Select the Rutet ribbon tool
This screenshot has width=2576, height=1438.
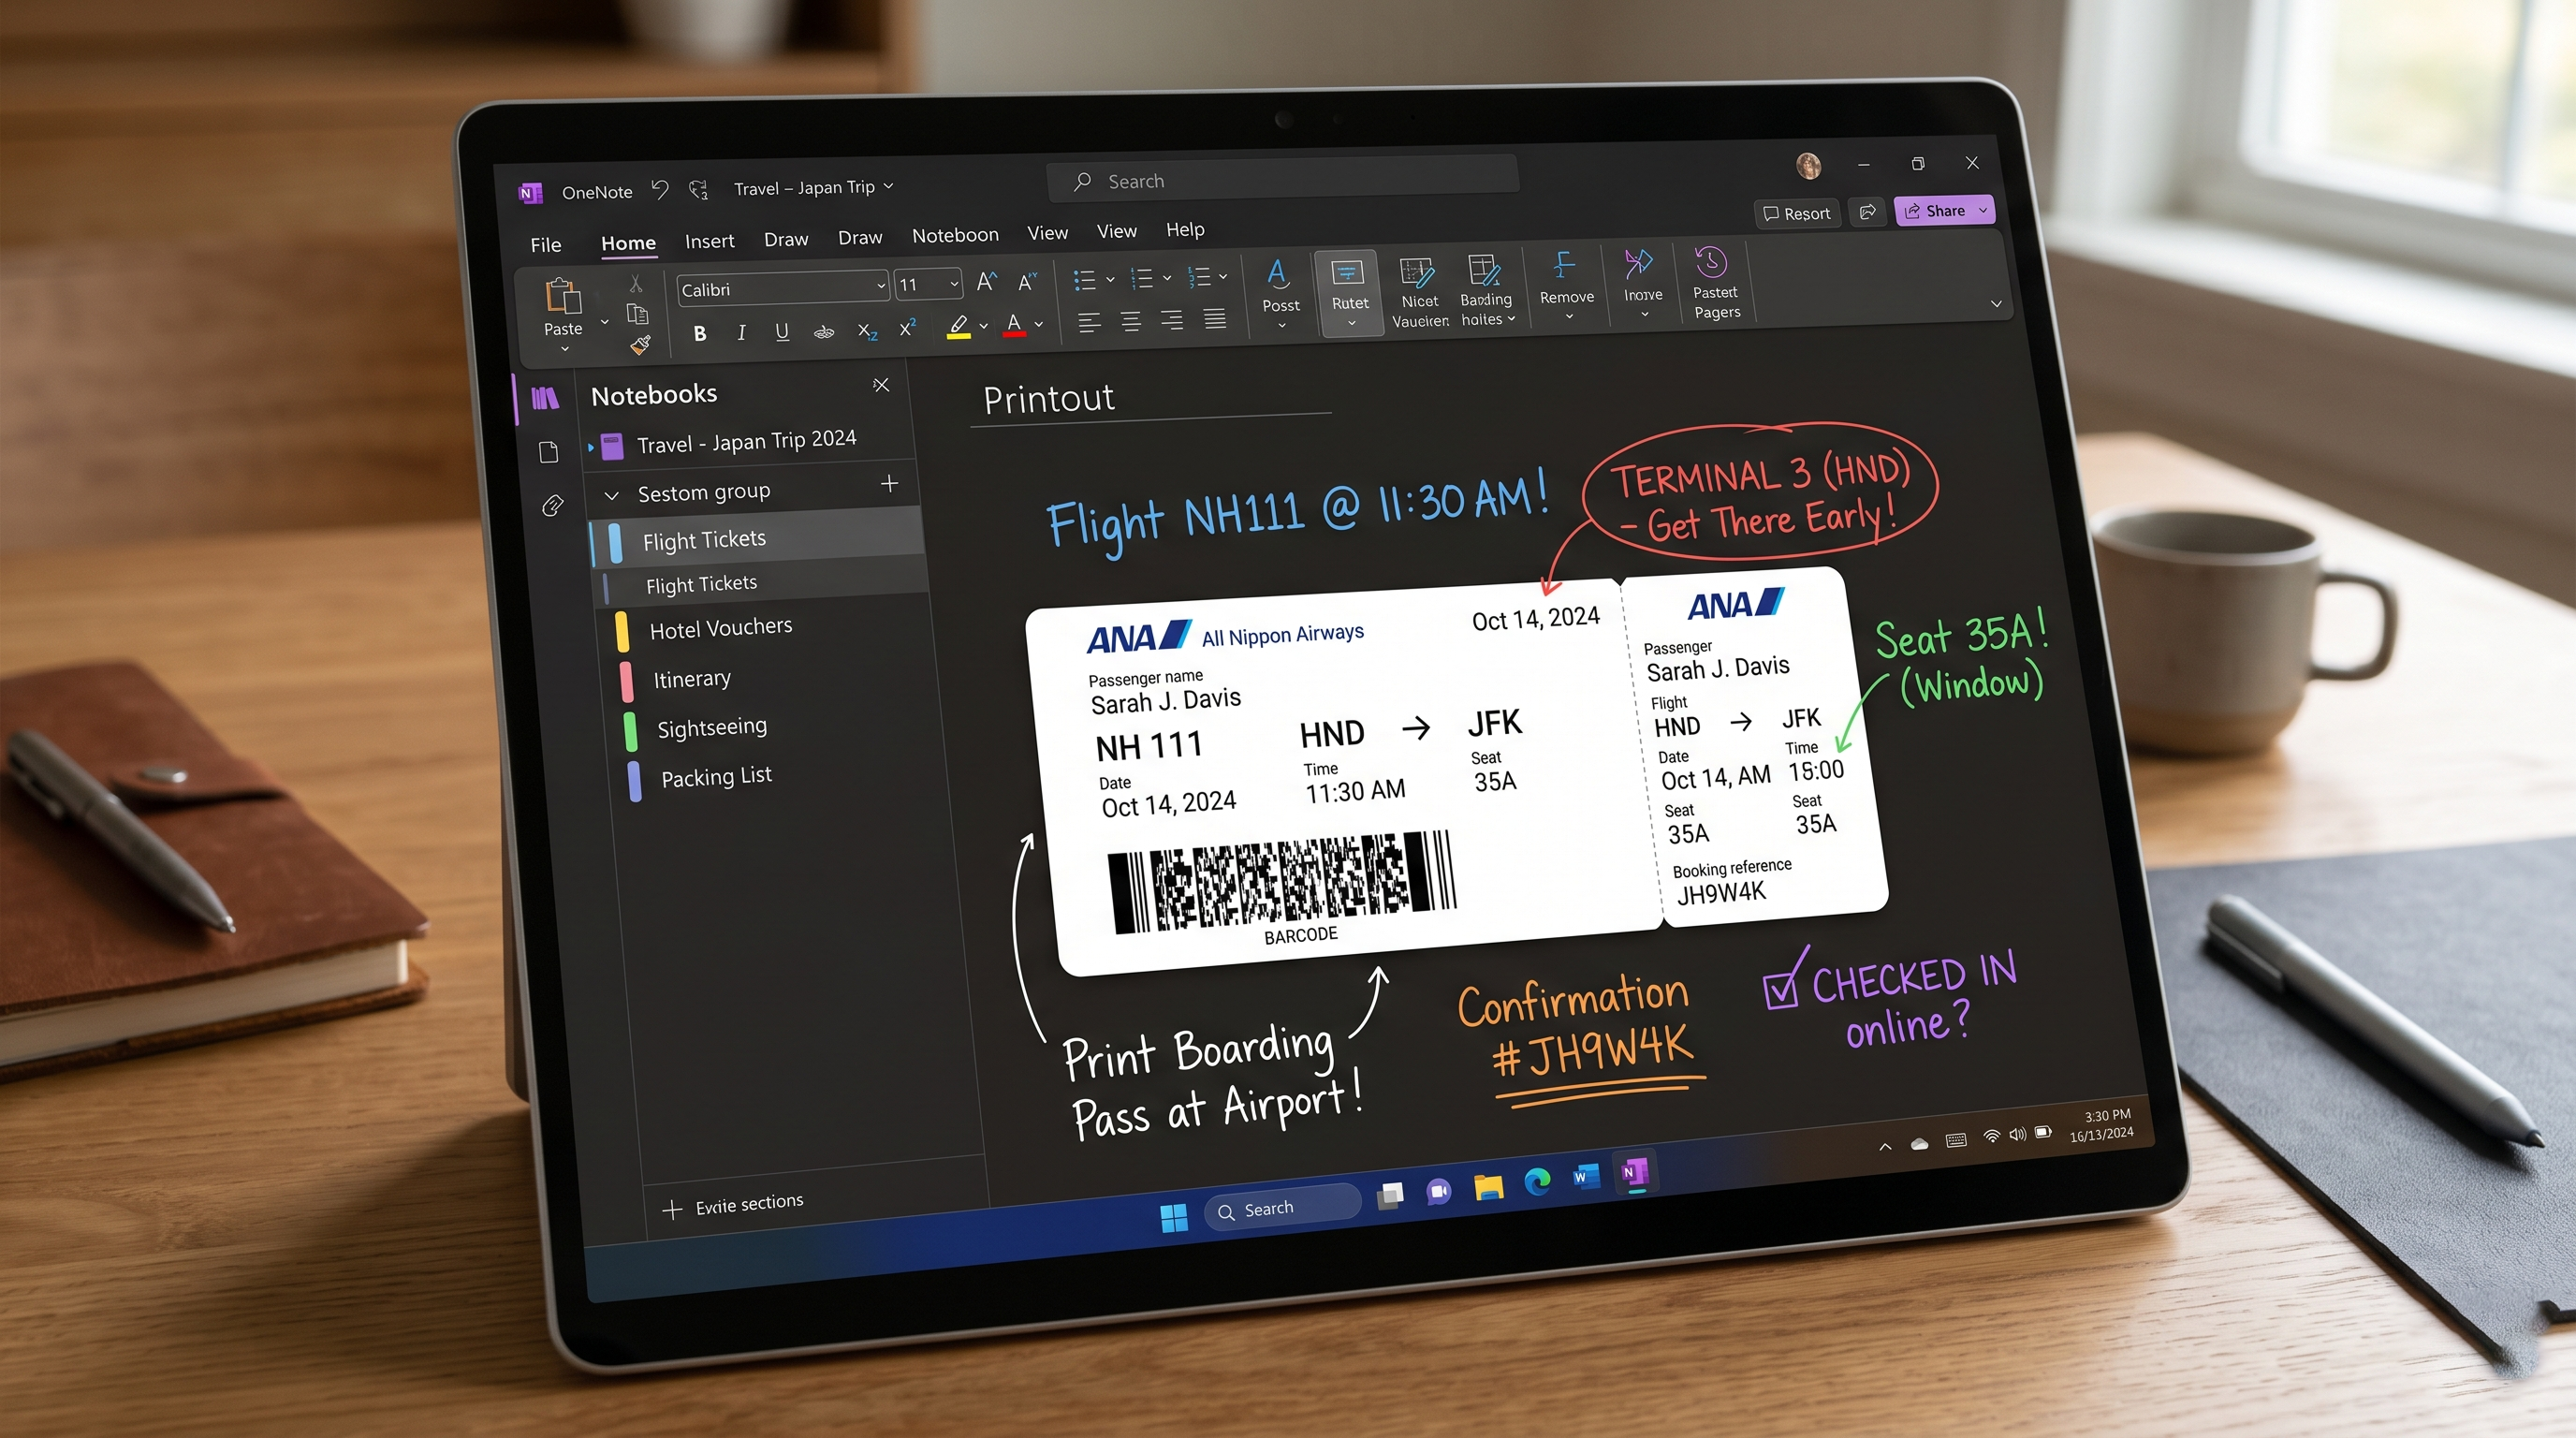pos(1348,293)
